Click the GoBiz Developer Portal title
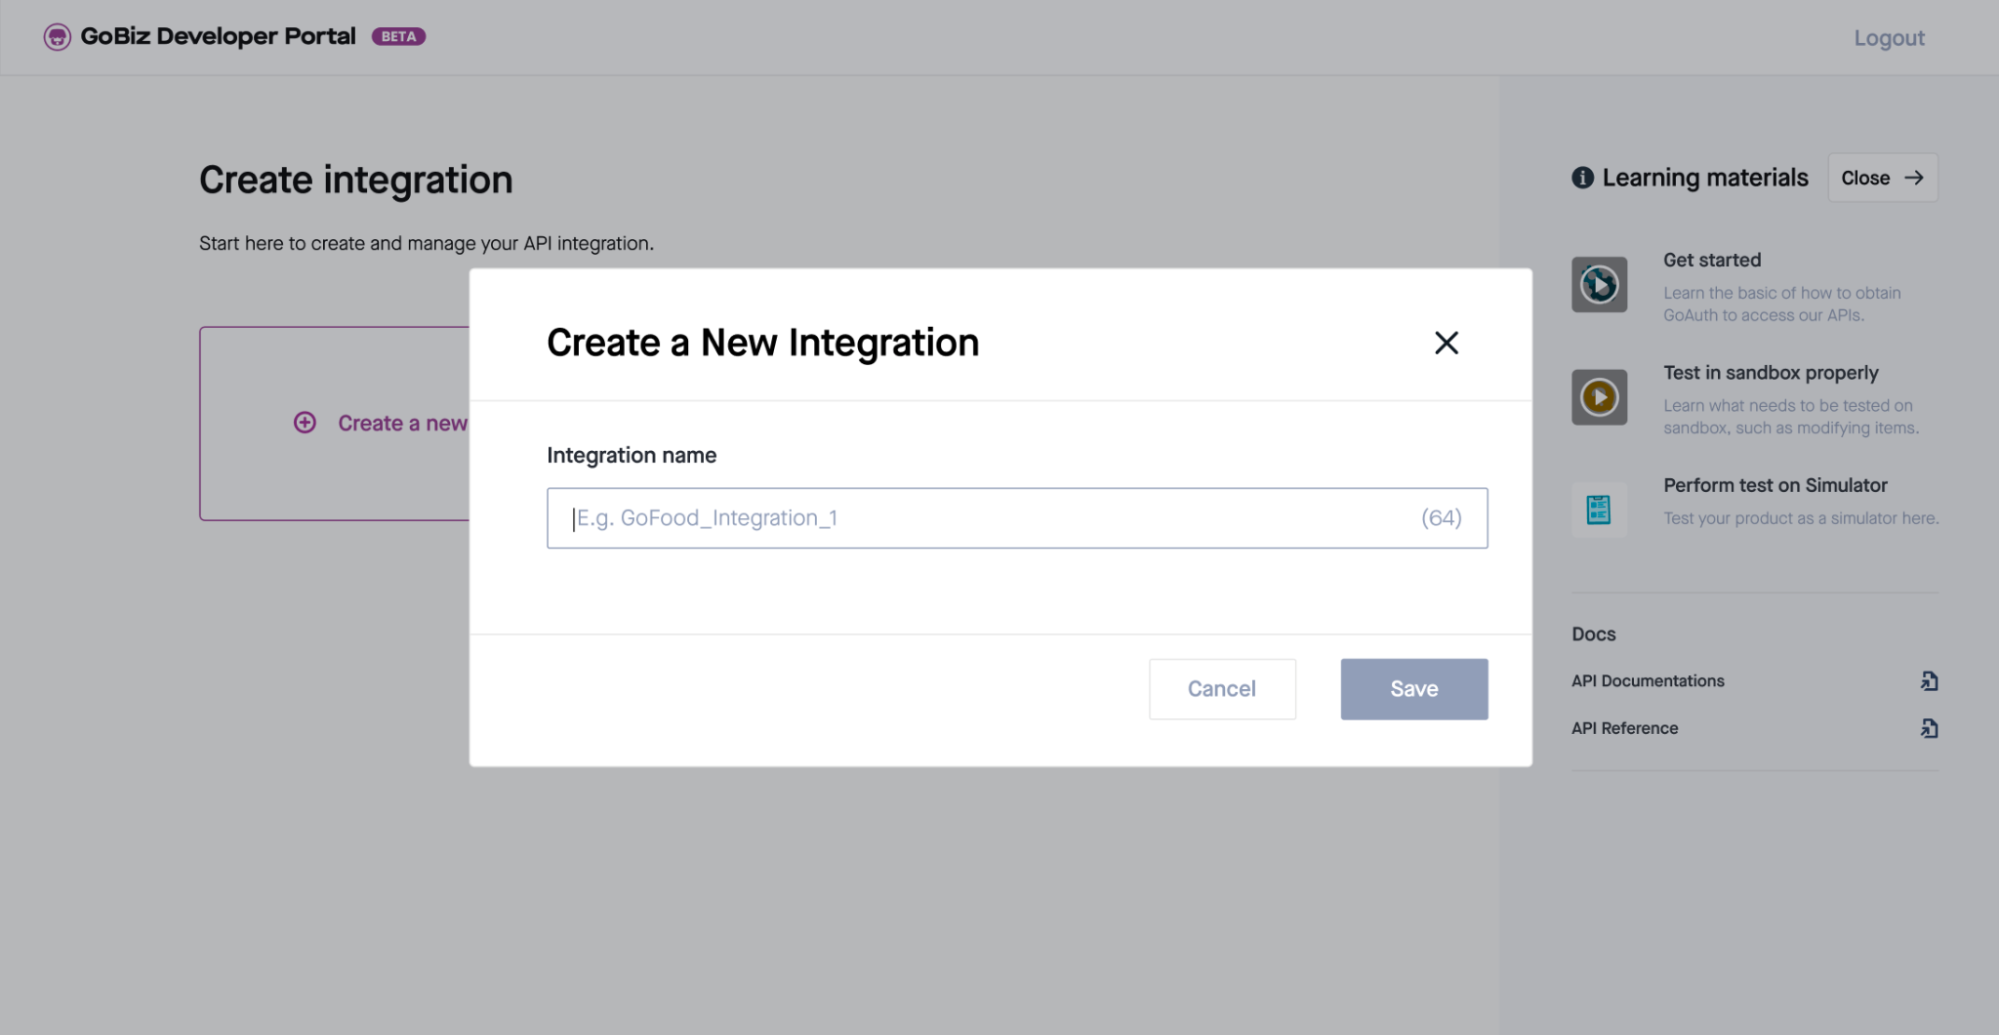Screen dimensions: 1999x1035 (218, 36)
